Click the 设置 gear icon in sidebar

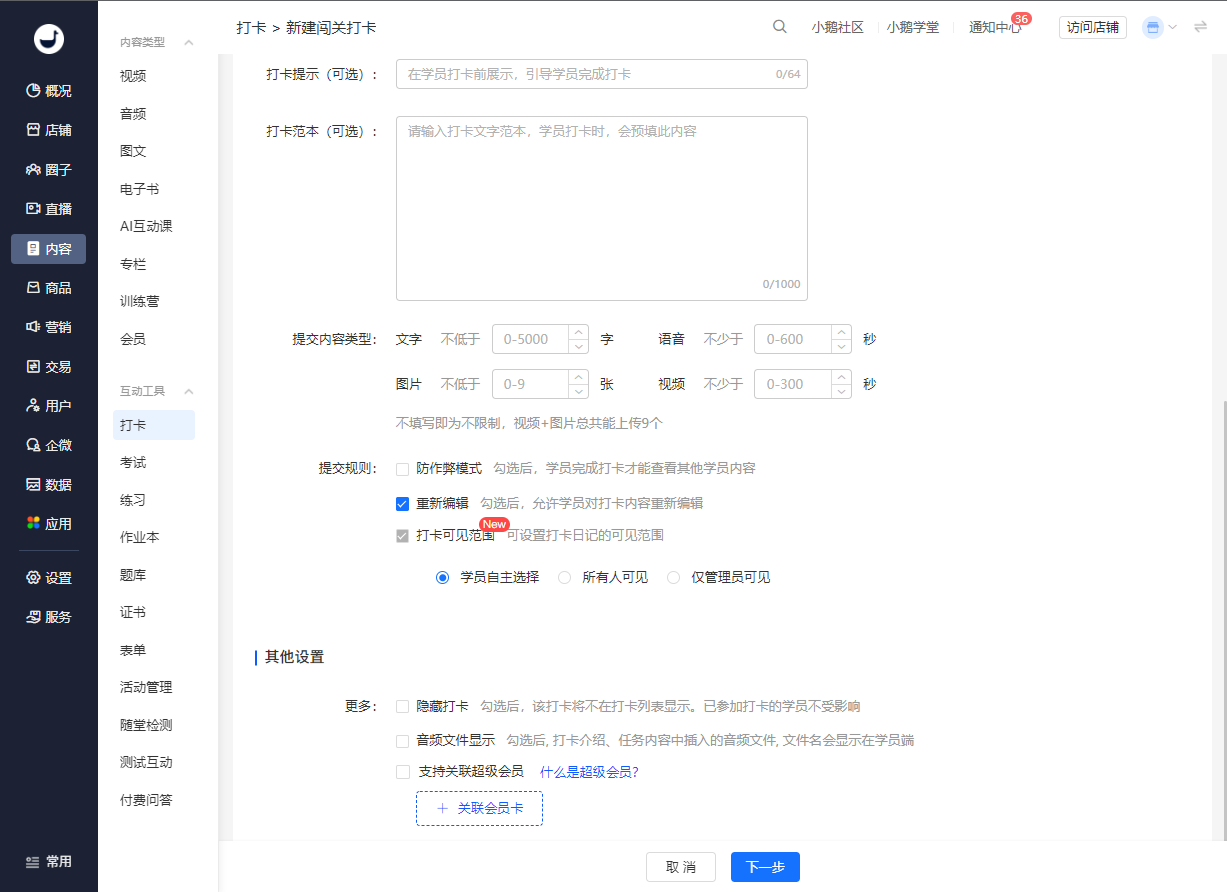(x=33, y=578)
